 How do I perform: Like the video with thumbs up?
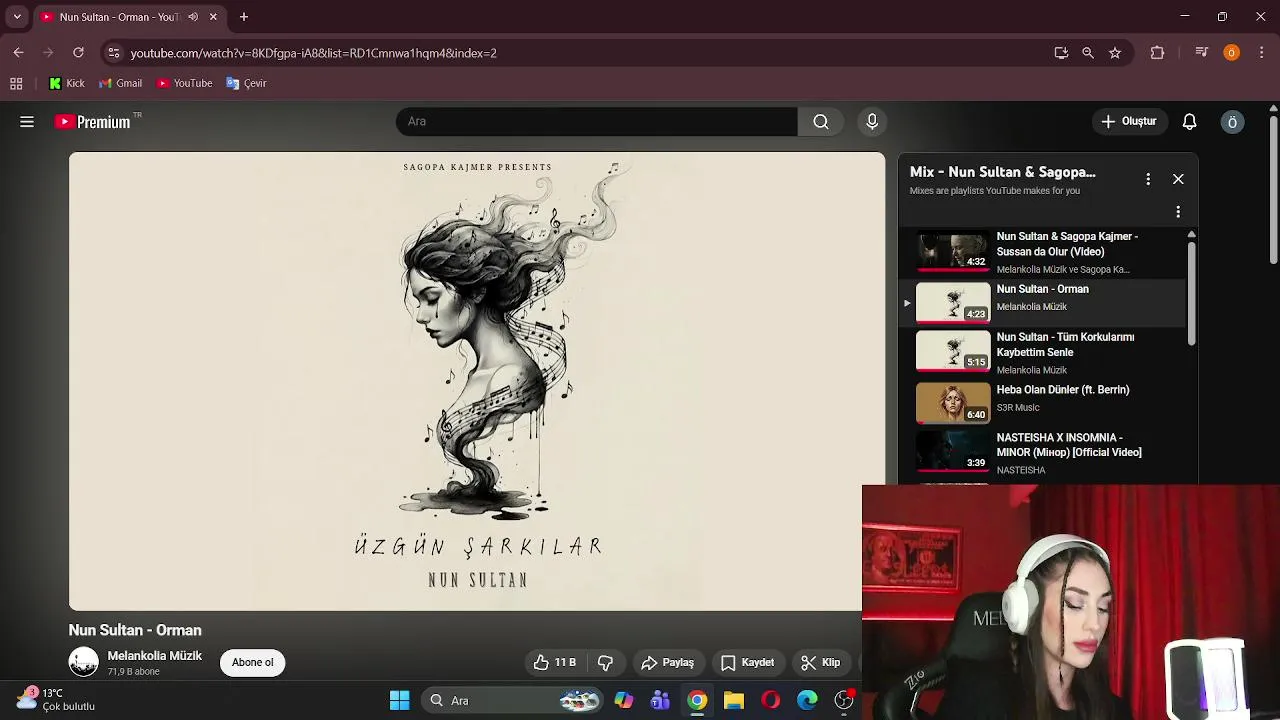tap(554, 662)
